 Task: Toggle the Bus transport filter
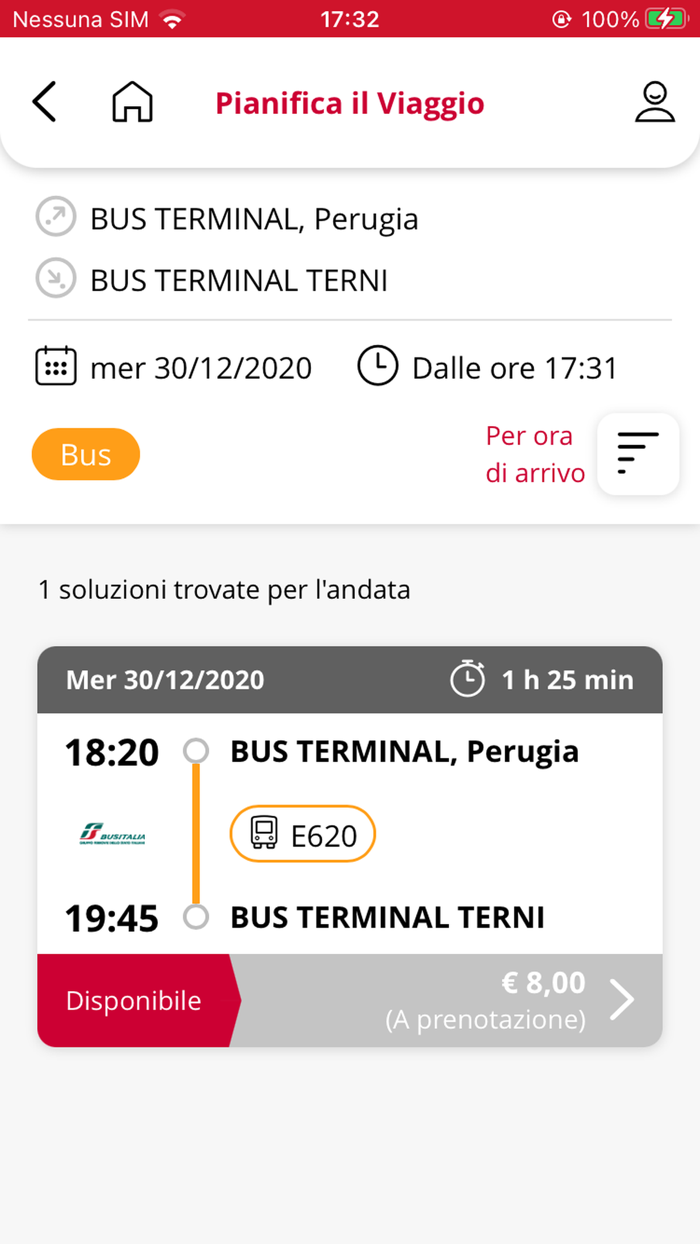(86, 455)
